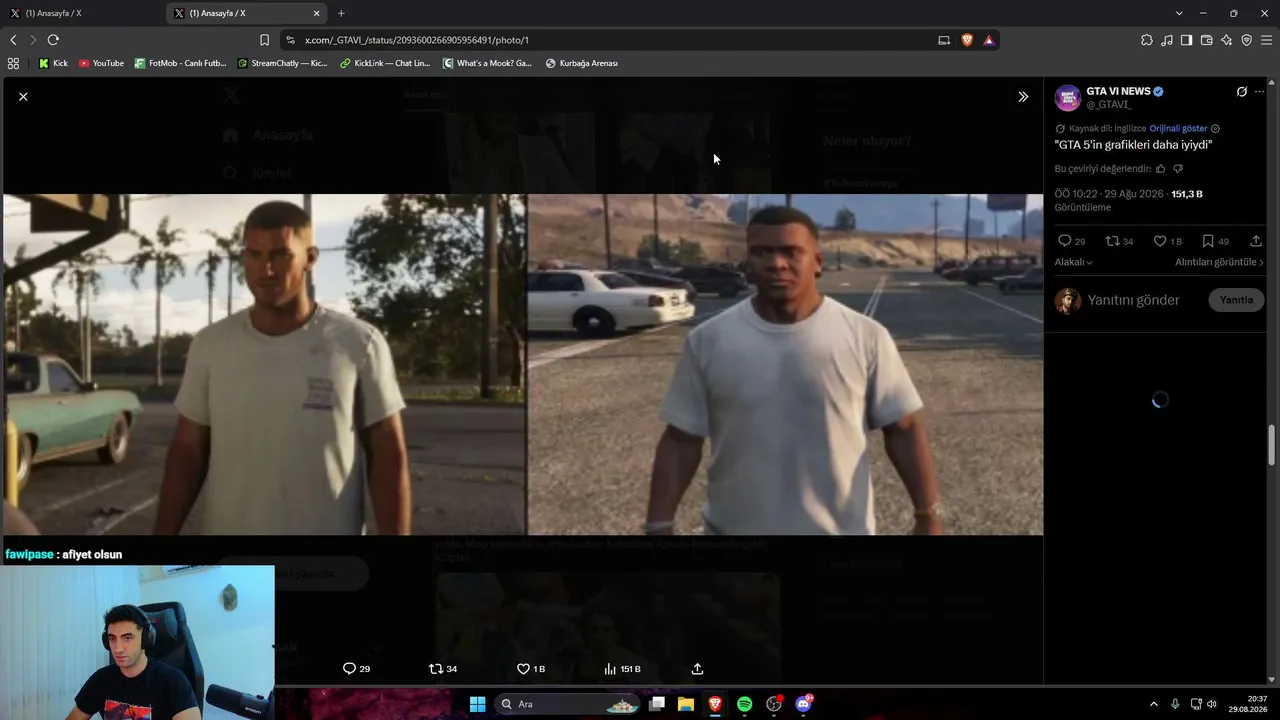Go back to the previous page
Image resolution: width=1280 pixels, height=720 pixels.
point(13,40)
